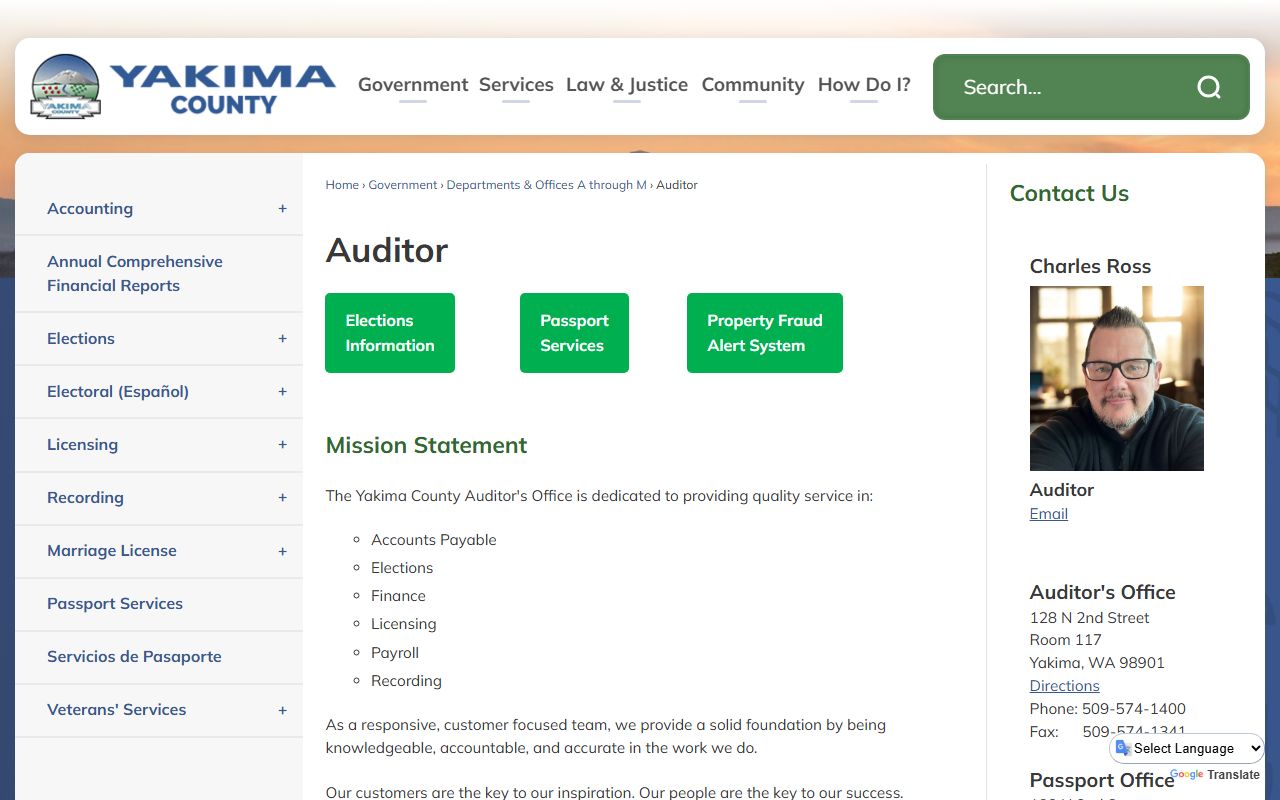The width and height of the screenshot is (1280, 800).
Task: Open Recording in the sidebar
Action: click(x=85, y=498)
